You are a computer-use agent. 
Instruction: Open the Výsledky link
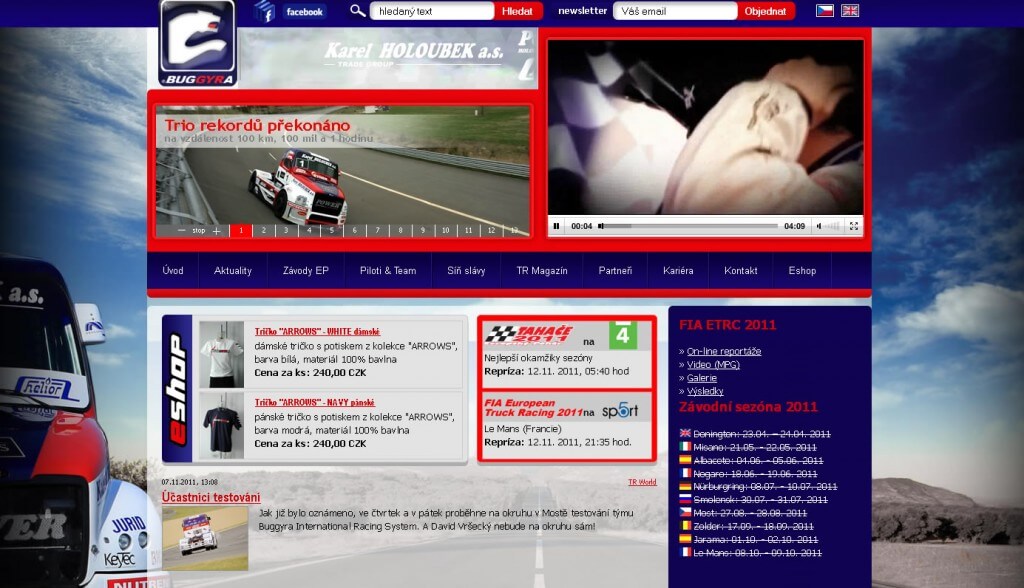[705, 391]
